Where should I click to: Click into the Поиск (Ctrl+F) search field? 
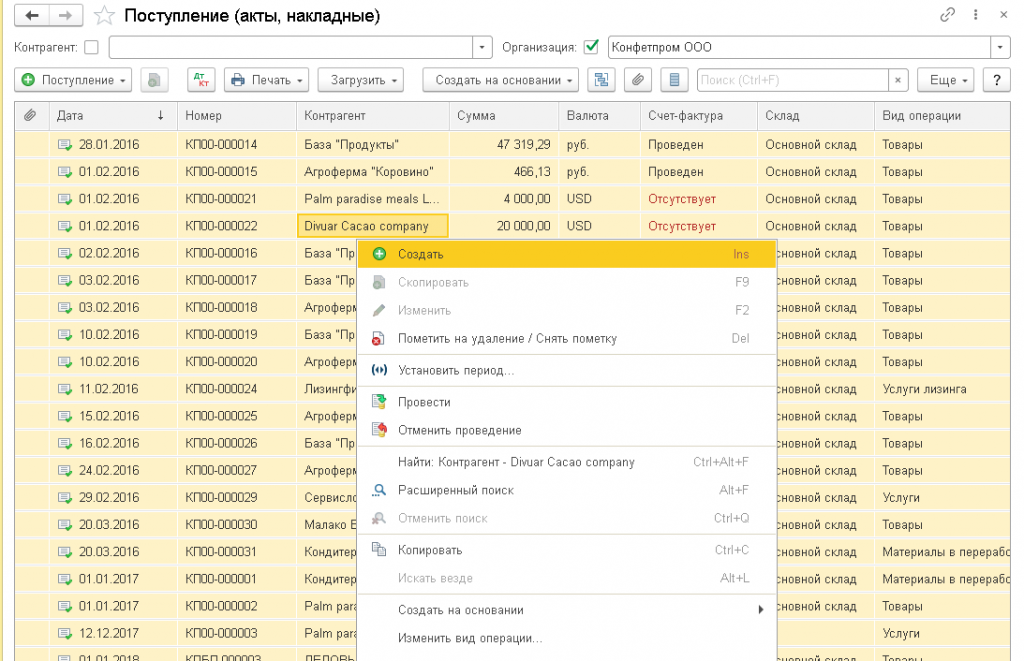click(x=792, y=80)
